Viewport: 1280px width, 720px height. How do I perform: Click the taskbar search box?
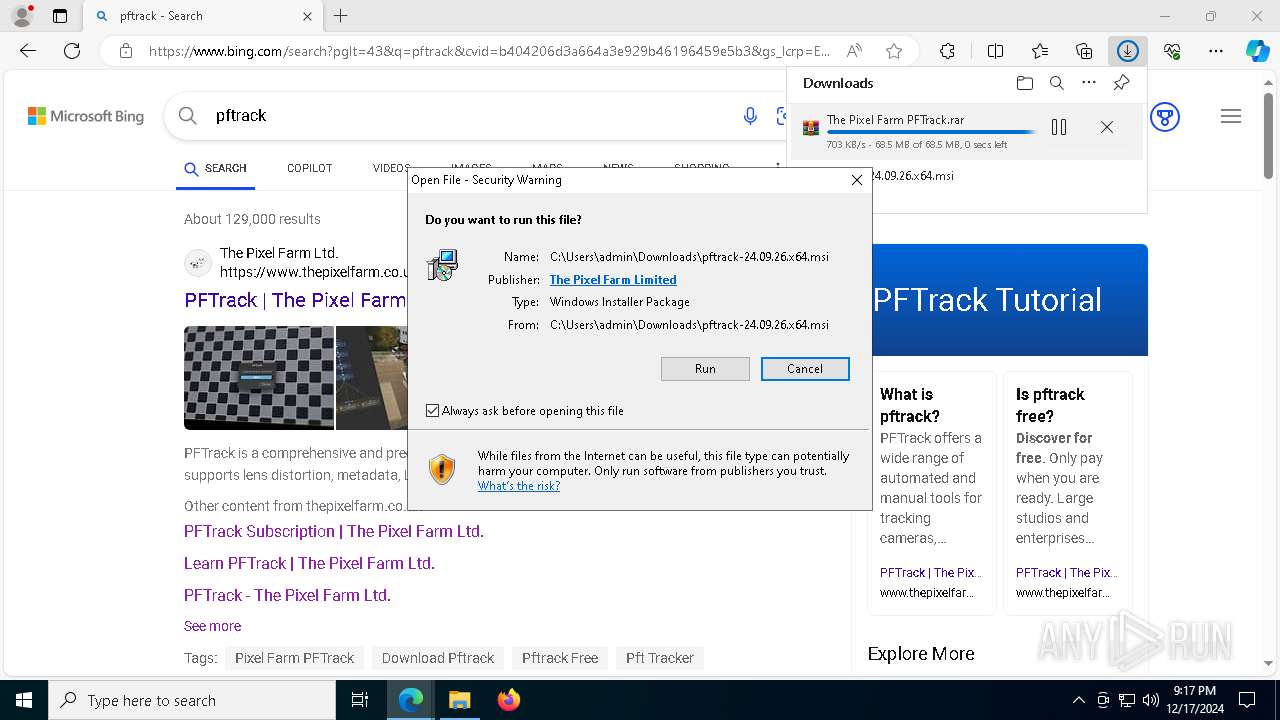(192, 700)
